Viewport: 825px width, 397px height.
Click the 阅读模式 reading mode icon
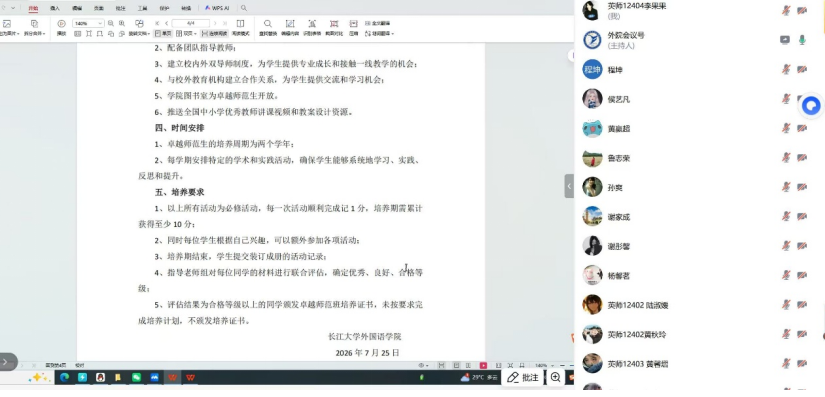[x=240, y=27]
